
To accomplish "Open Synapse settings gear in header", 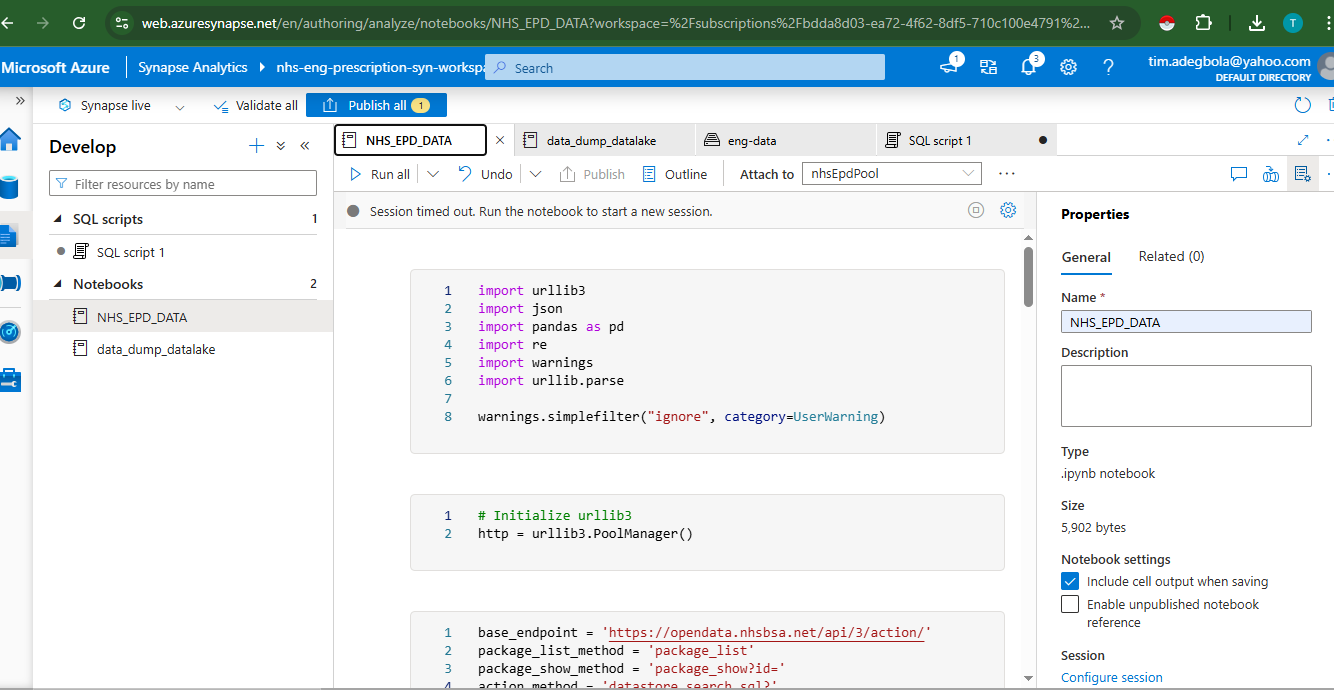I will point(1068,67).
